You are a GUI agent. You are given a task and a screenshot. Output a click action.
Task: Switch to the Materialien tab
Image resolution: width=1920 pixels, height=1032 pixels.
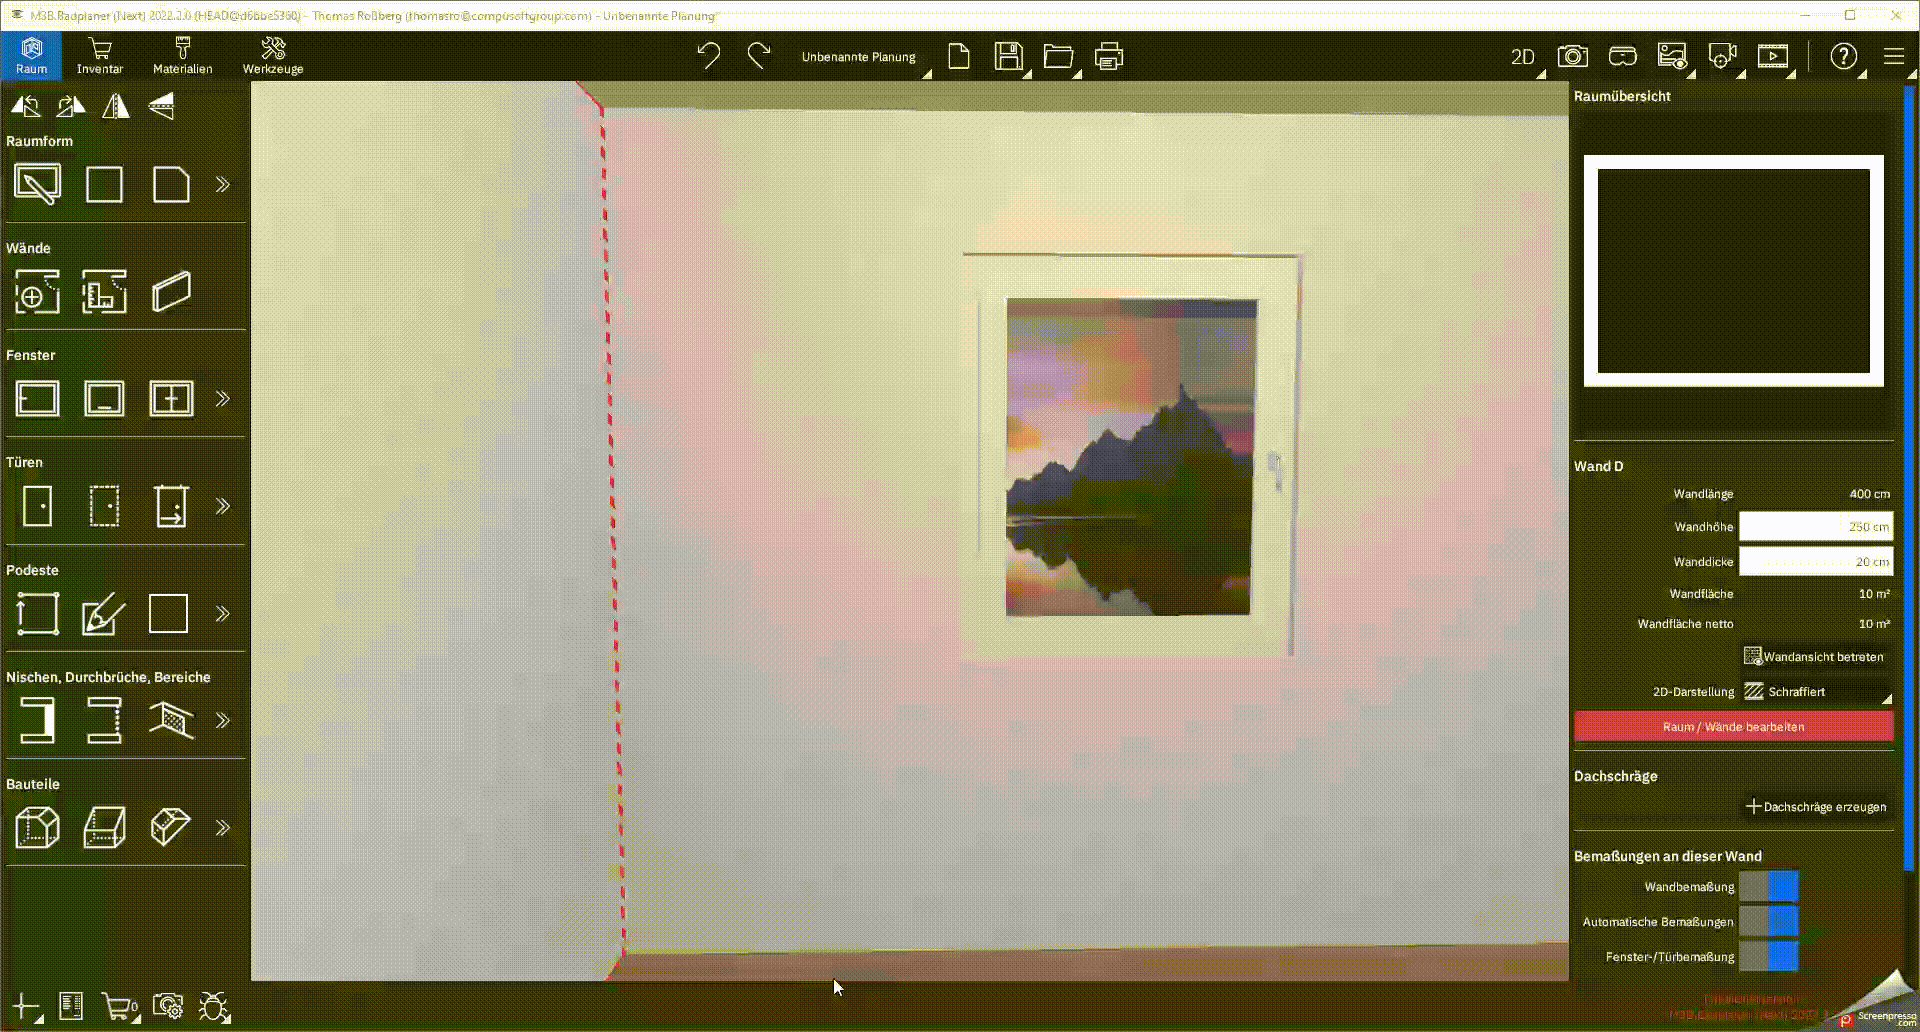pos(182,56)
